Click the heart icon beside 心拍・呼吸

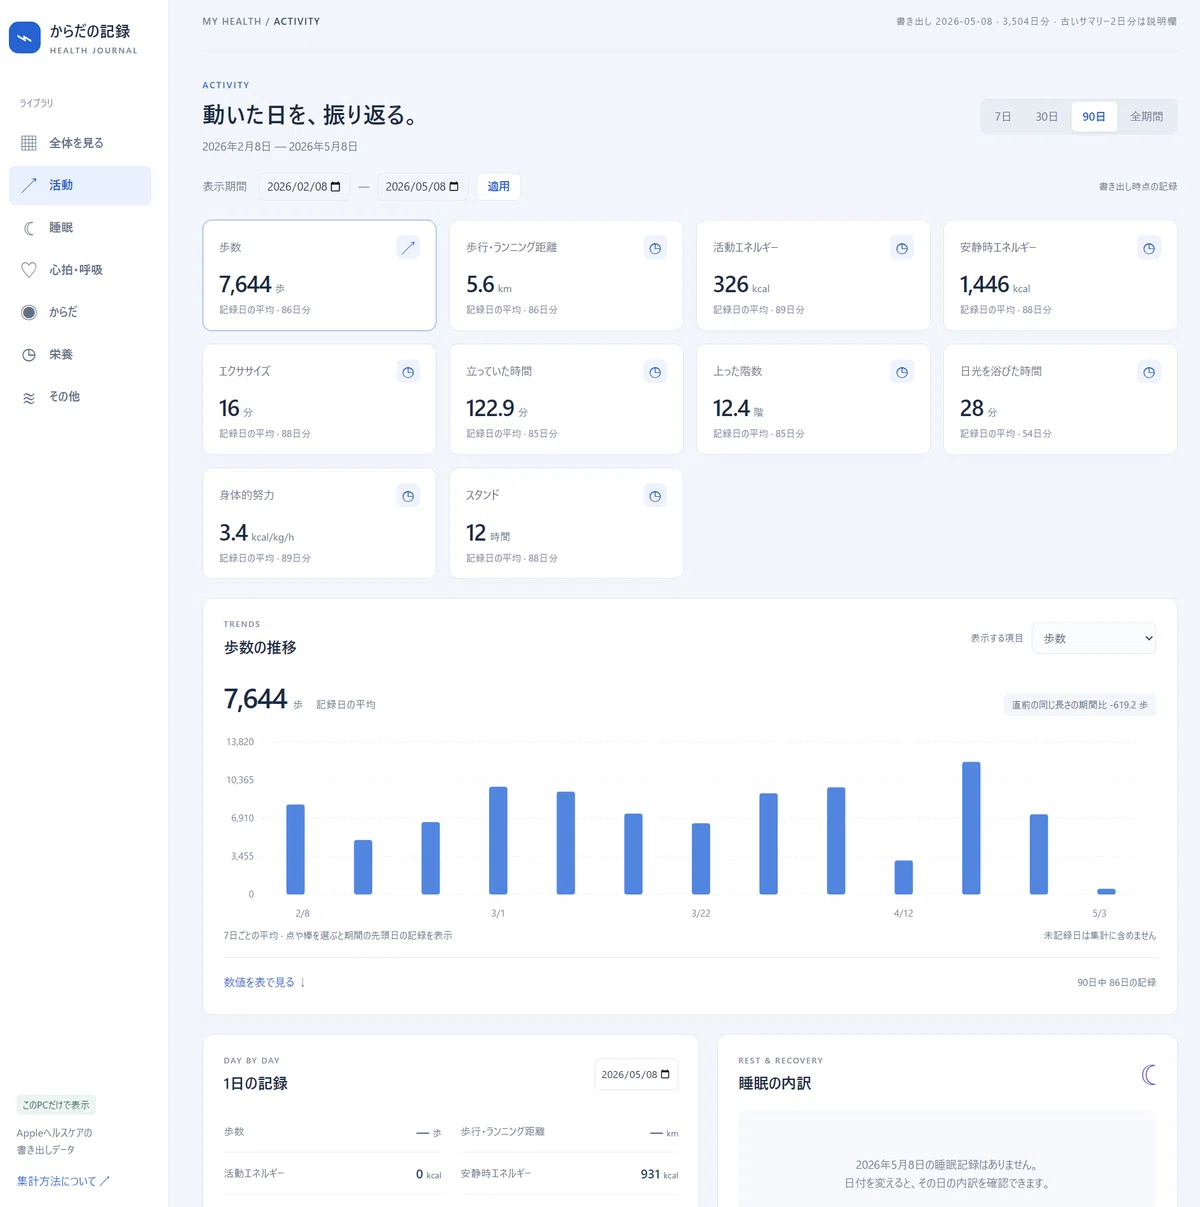29,270
